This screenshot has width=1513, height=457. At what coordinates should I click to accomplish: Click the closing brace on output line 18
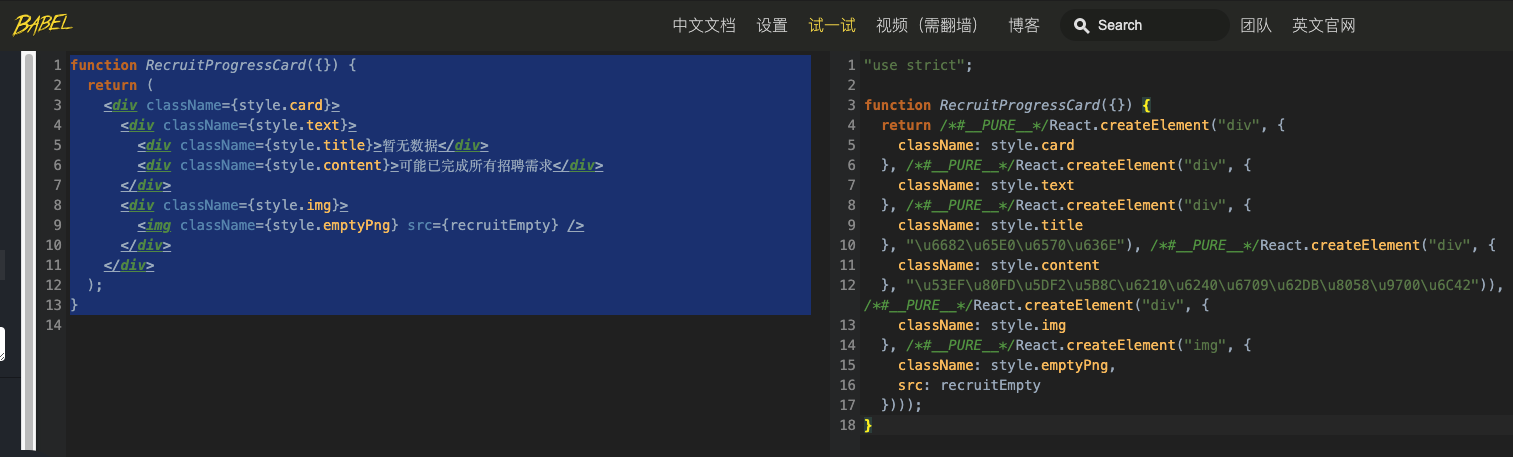(868, 425)
